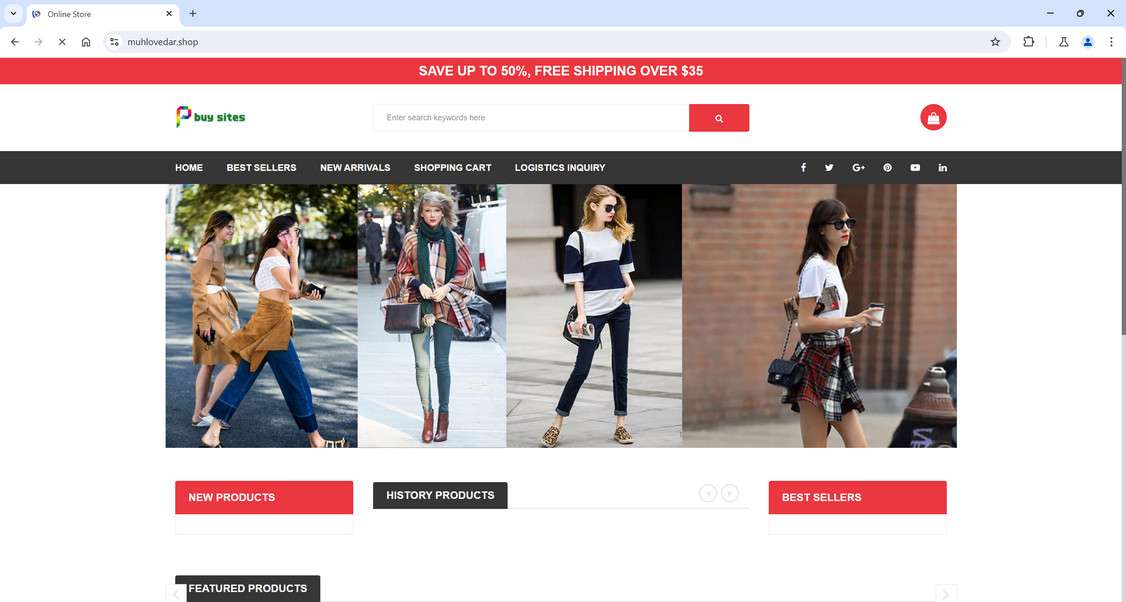Viewport: 1126px width, 602px height.
Task: Click the Twitter social icon
Action: coord(829,167)
